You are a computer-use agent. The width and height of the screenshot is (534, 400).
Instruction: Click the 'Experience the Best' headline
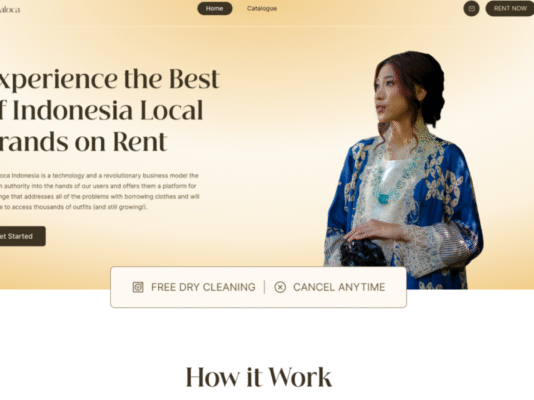(109, 79)
